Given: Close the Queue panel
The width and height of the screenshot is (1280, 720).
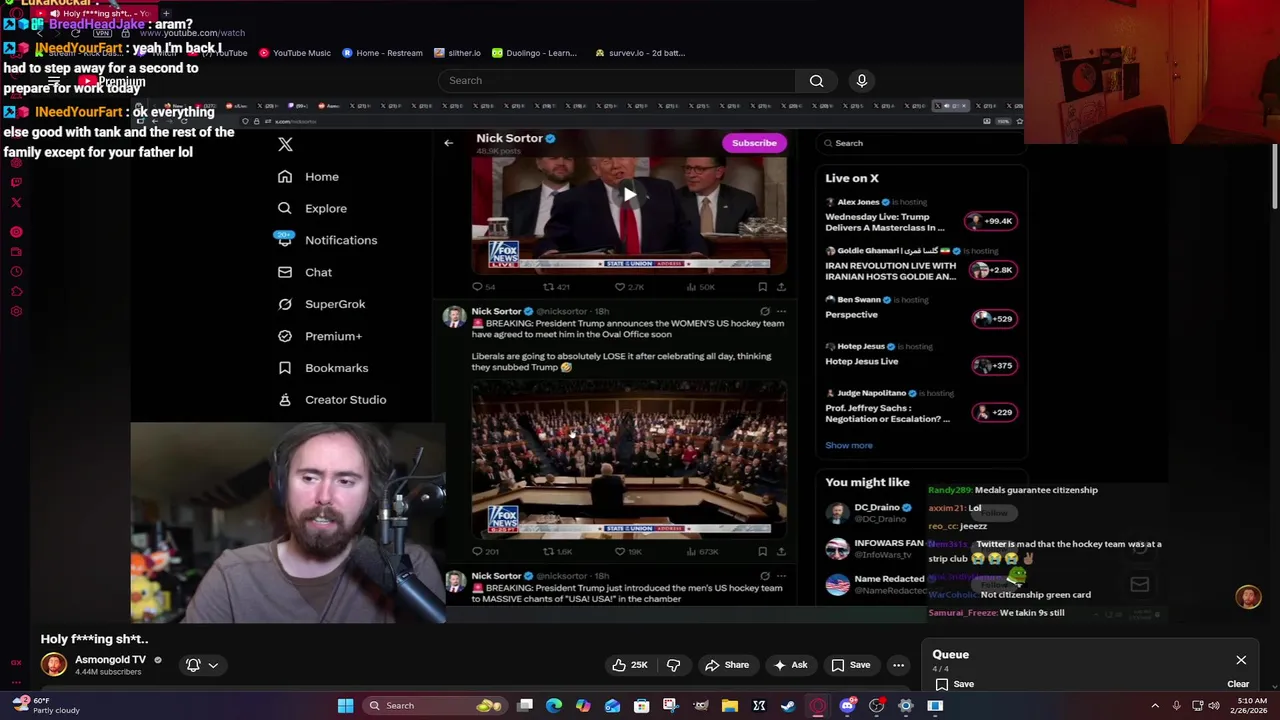Looking at the screenshot, I should pos(1241,660).
